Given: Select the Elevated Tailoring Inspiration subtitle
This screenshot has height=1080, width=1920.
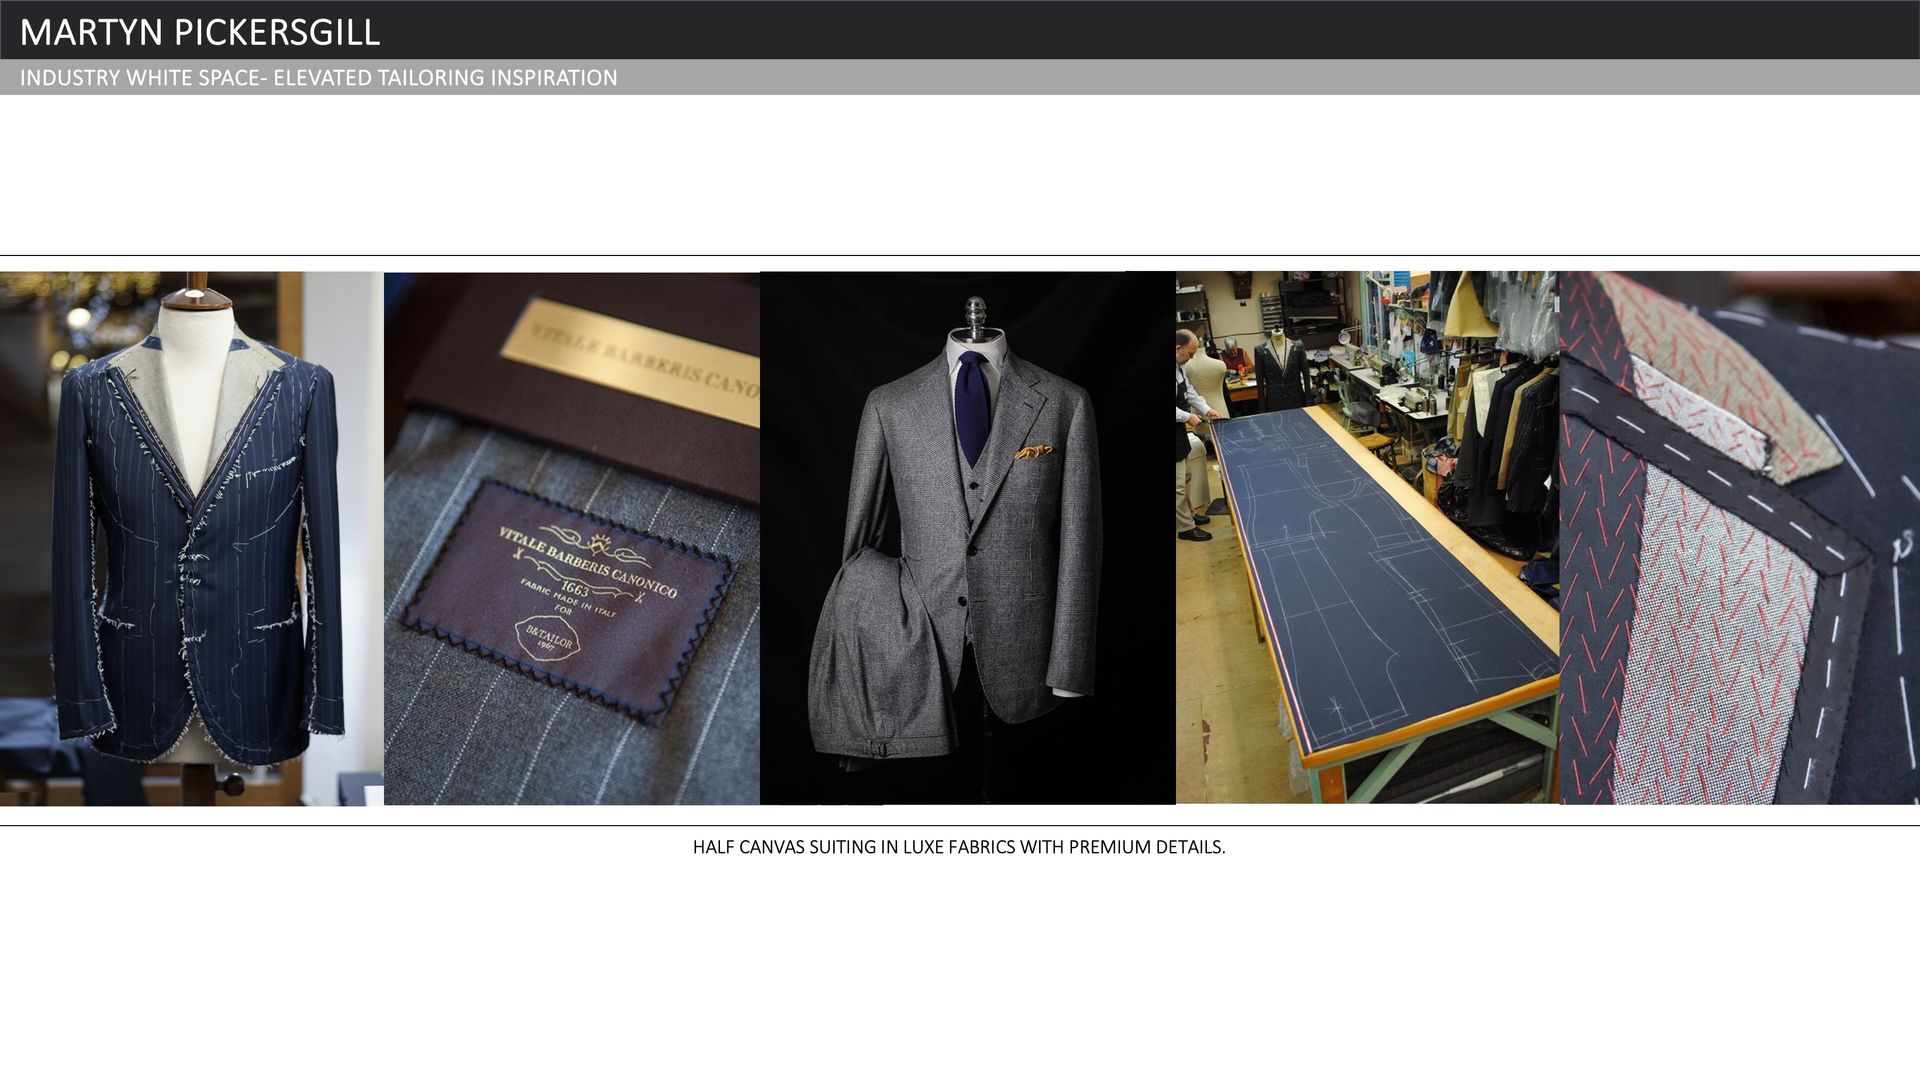Looking at the screenshot, I should 318,78.
